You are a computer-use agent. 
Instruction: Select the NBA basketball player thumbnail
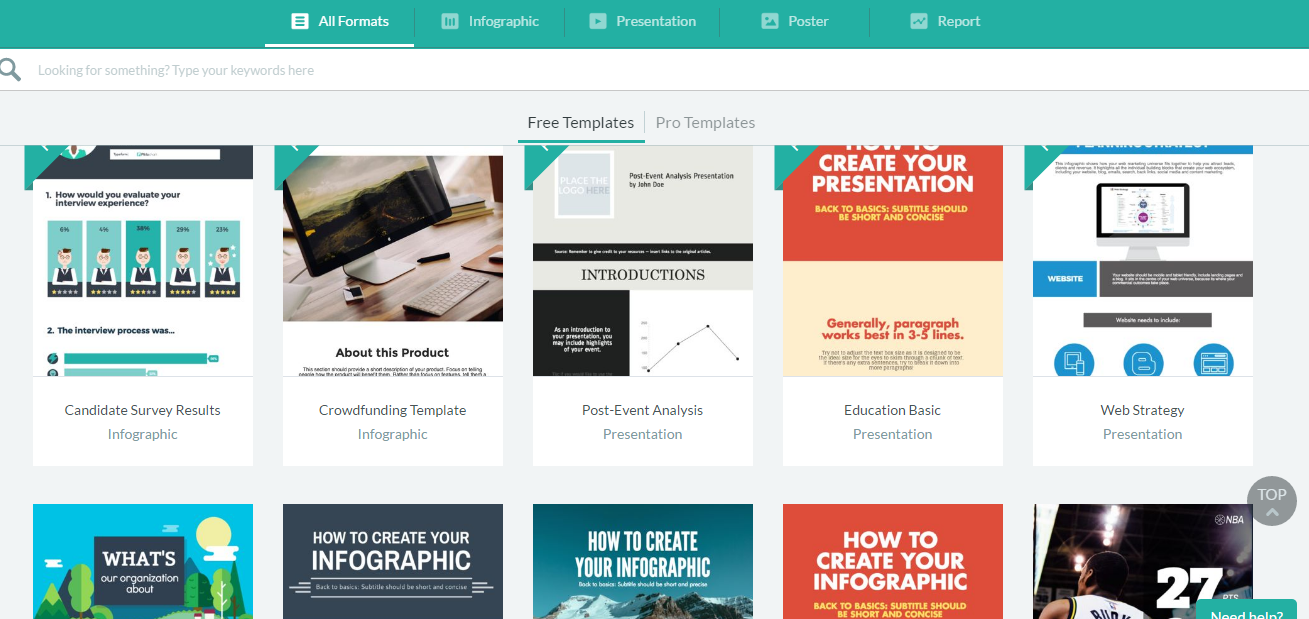tap(1143, 561)
